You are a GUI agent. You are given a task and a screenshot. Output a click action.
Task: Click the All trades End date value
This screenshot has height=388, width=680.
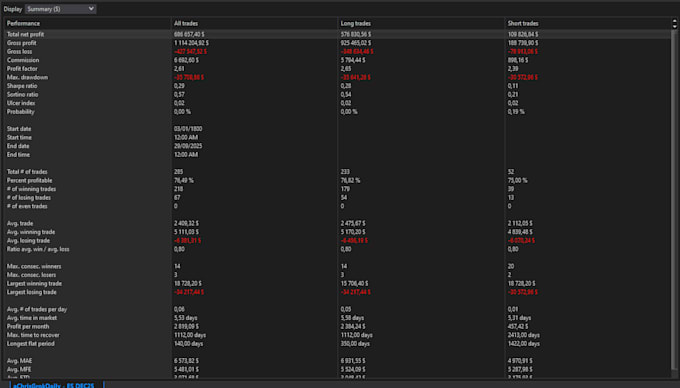pyautogui.click(x=188, y=146)
